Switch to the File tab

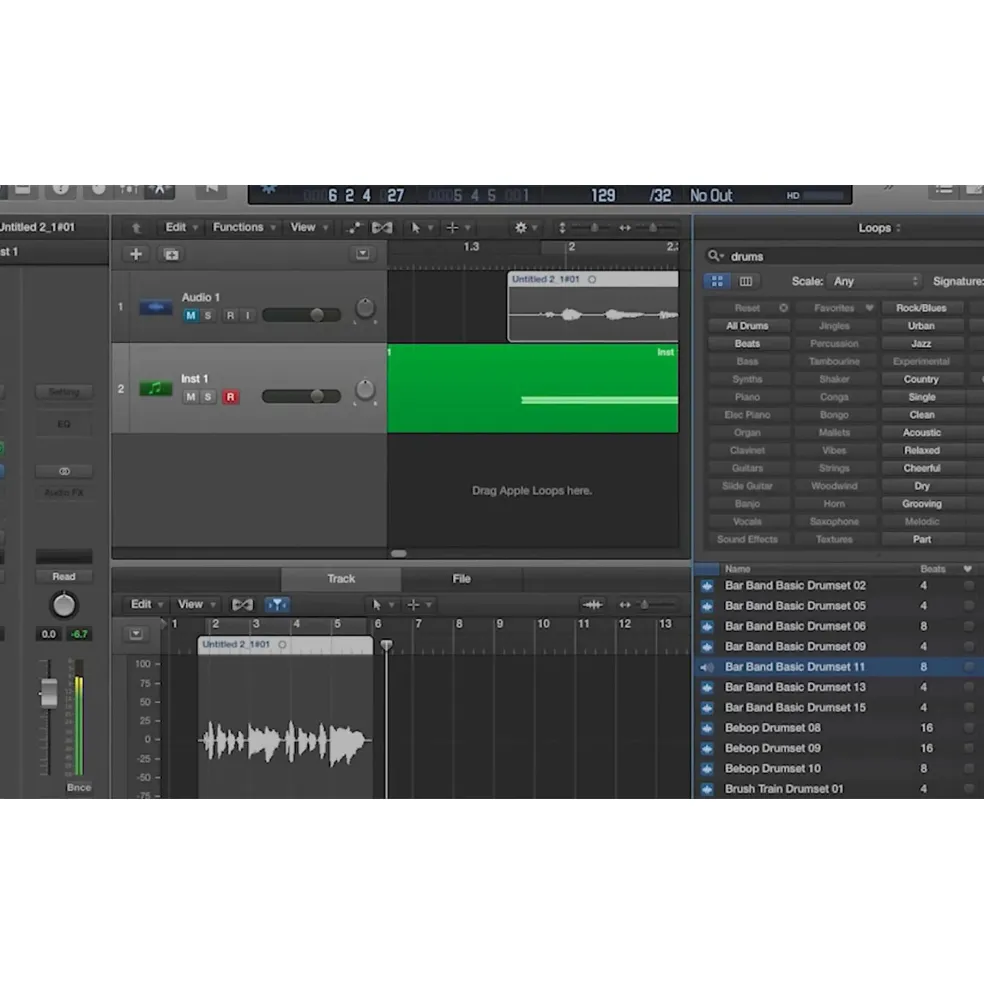point(461,579)
